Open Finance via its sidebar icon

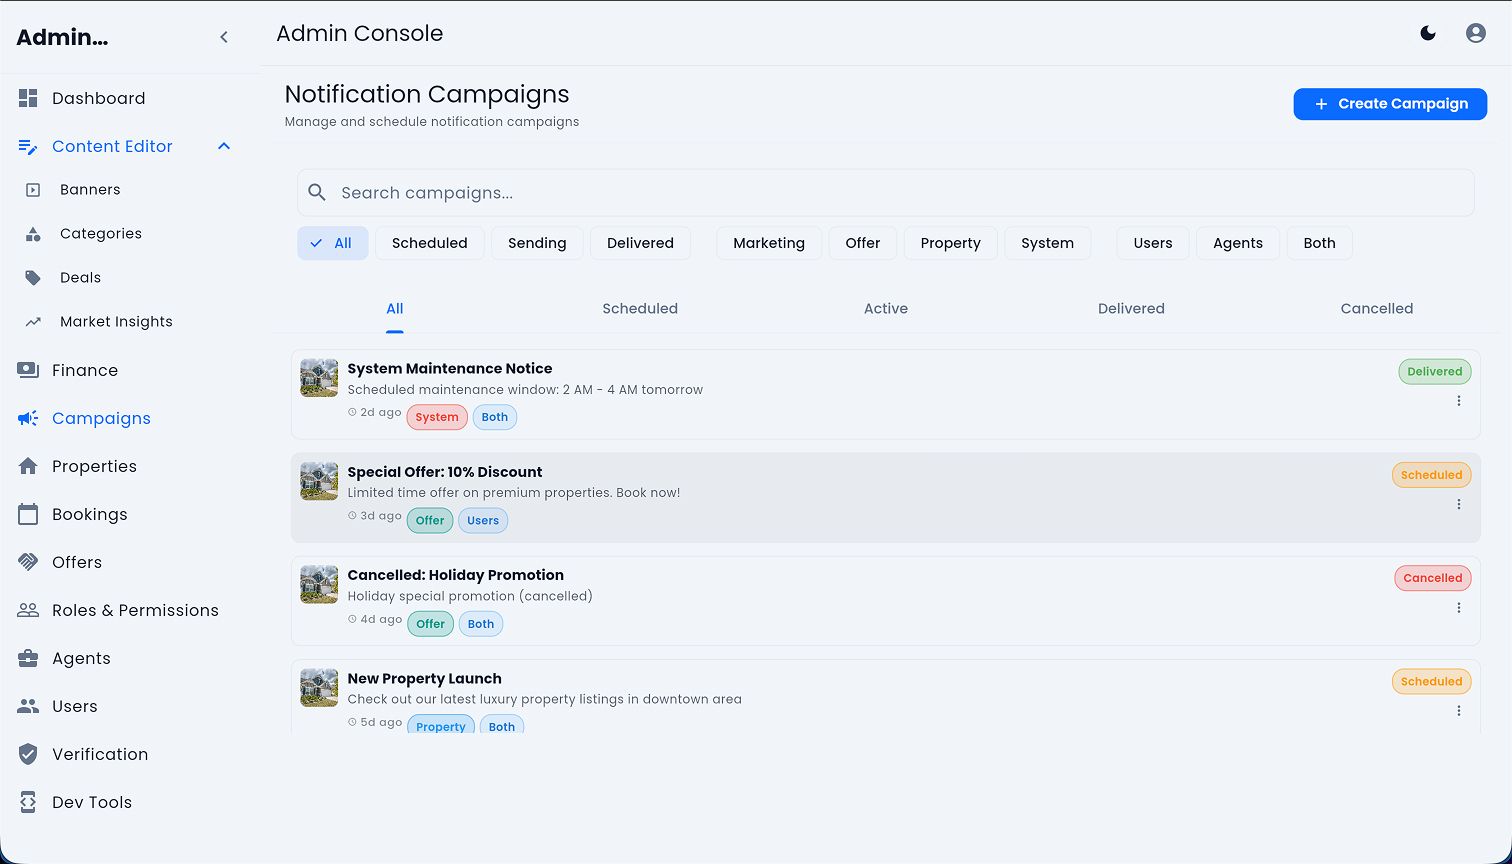click(x=28, y=370)
